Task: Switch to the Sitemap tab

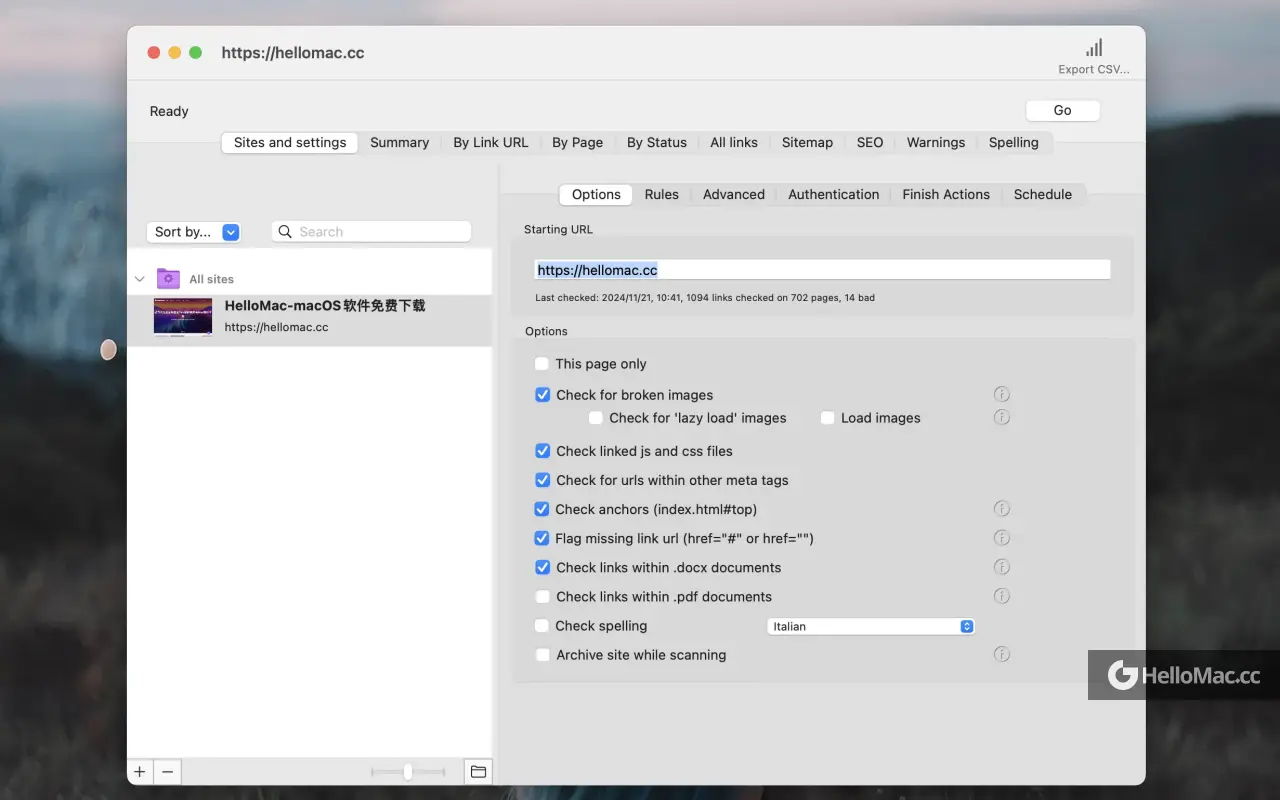Action: (x=807, y=143)
